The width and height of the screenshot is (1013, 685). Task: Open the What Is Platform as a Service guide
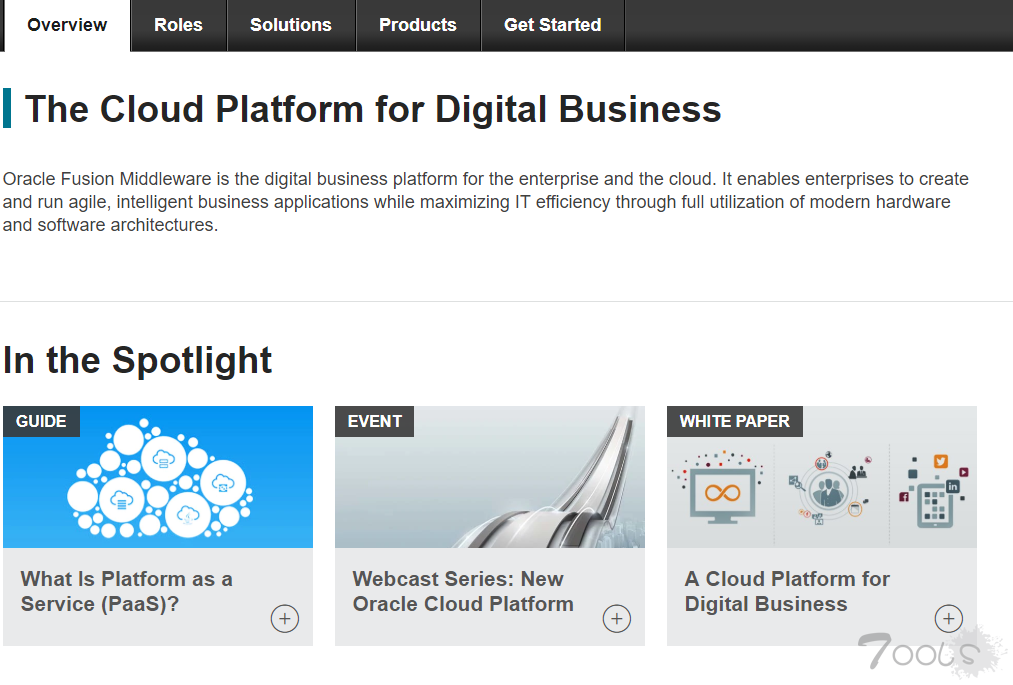[126, 590]
